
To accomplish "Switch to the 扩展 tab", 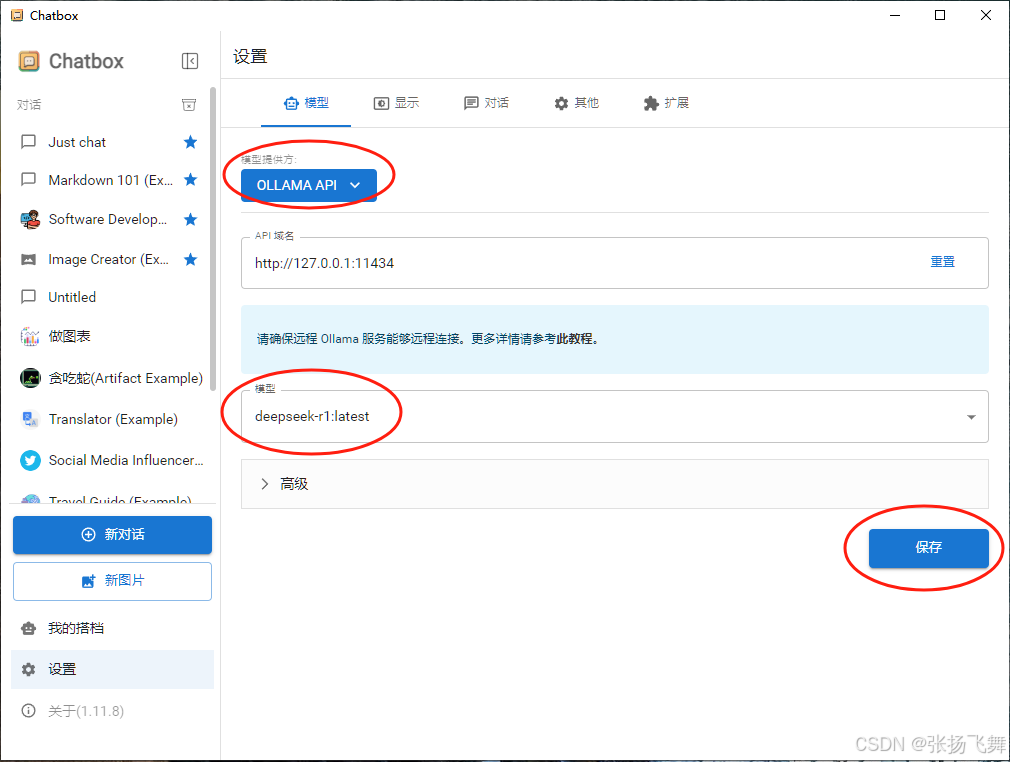I will pyautogui.click(x=666, y=103).
